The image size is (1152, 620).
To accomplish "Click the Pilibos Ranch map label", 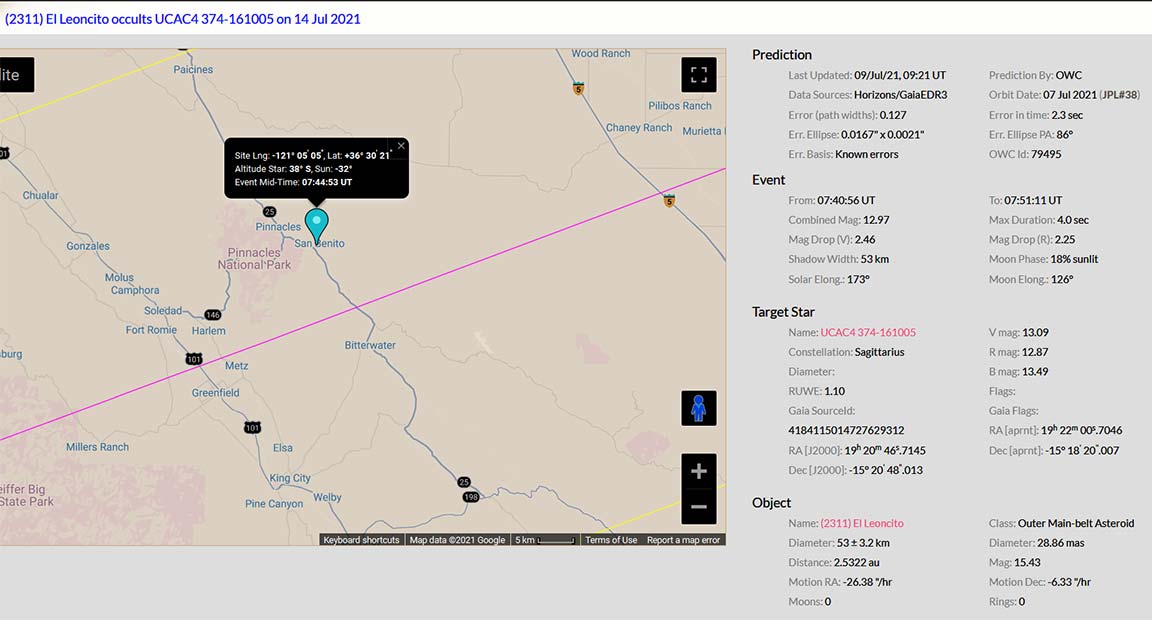I will [x=680, y=106].
